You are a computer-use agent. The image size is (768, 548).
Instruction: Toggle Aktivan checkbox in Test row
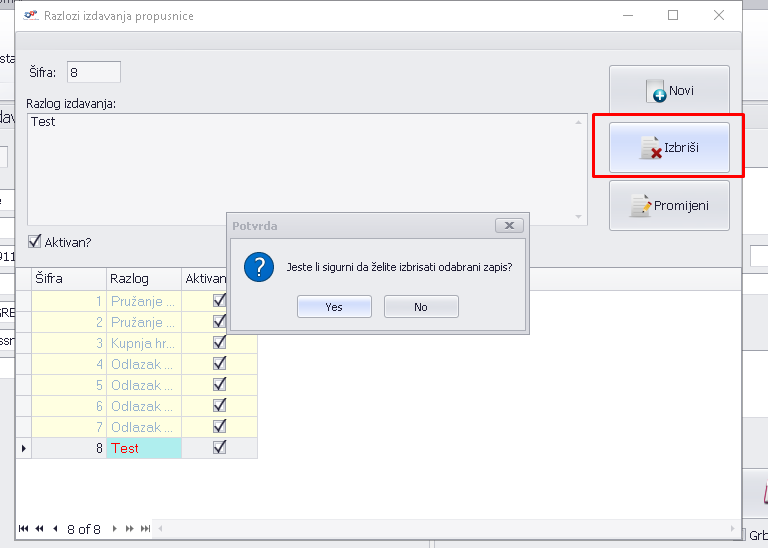[x=220, y=448]
